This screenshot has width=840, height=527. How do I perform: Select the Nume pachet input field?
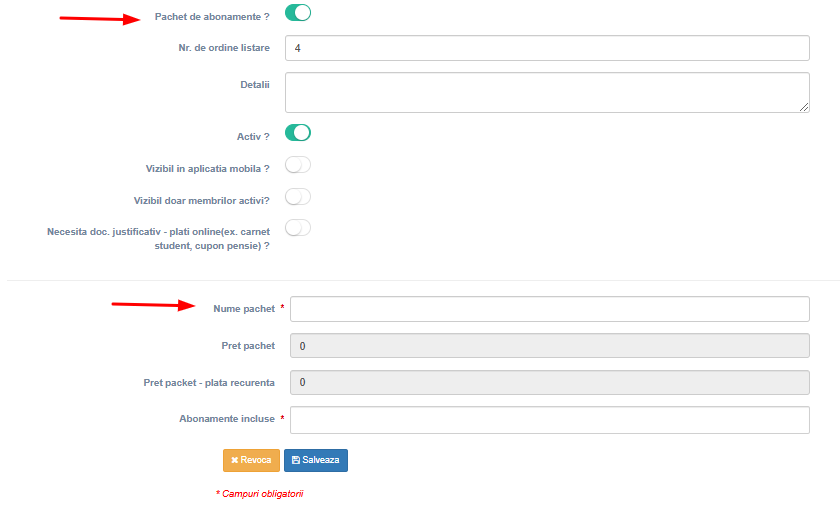click(x=550, y=309)
